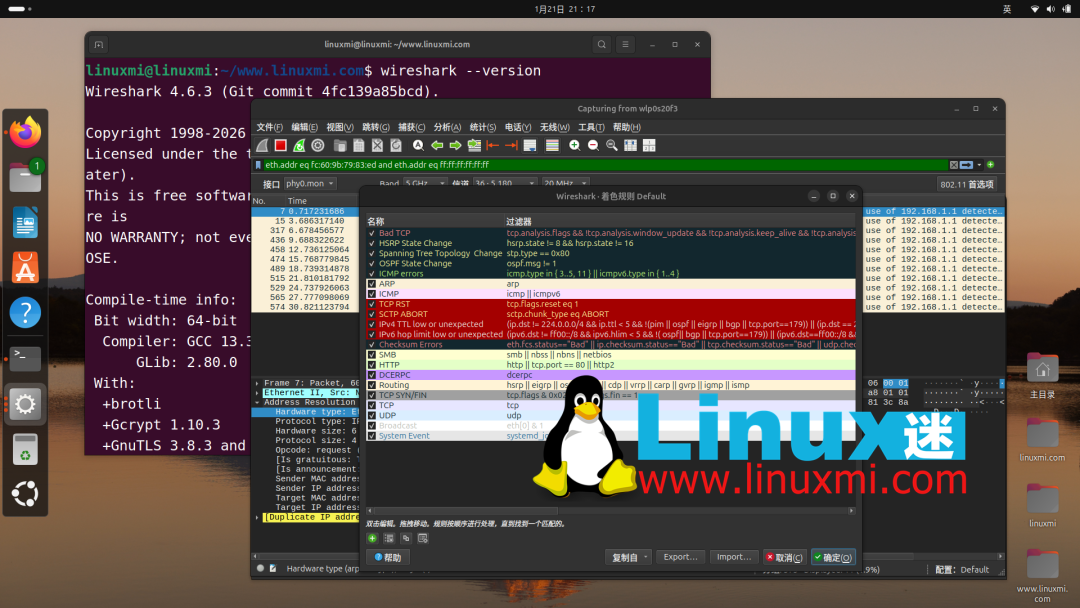Click the find packet magnifier icon
This screenshot has width=1080, height=608.
click(418, 145)
